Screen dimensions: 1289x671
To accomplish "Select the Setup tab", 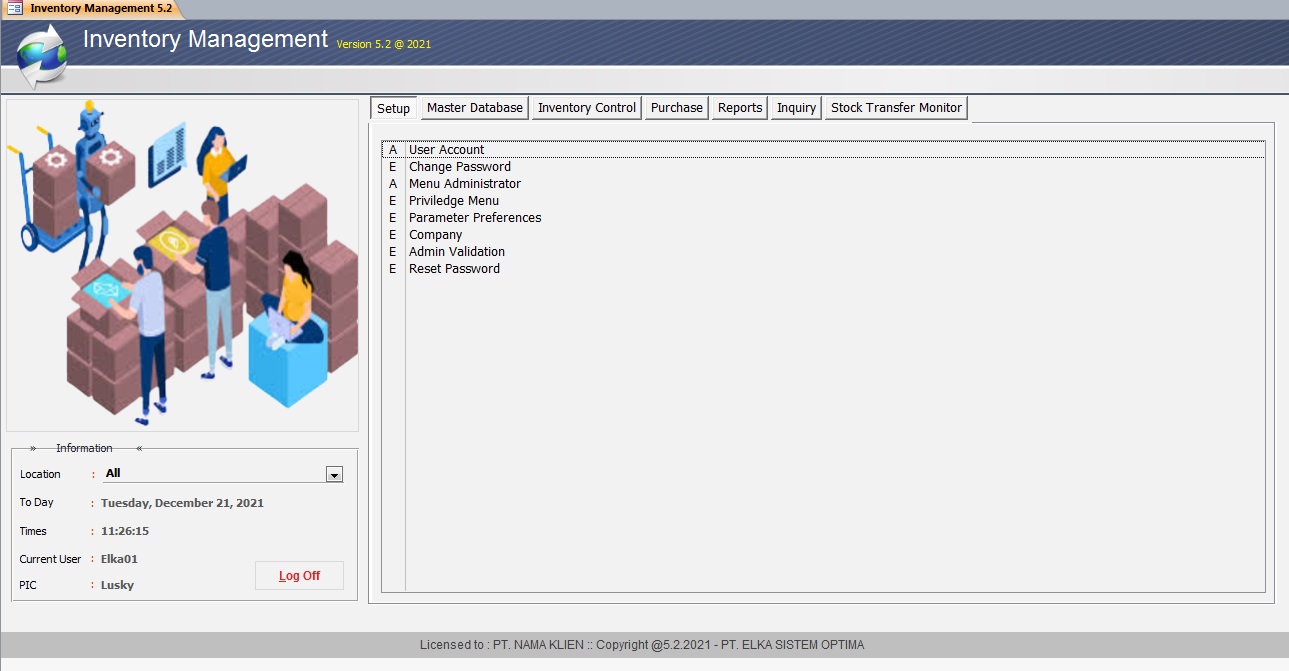I will (x=393, y=108).
